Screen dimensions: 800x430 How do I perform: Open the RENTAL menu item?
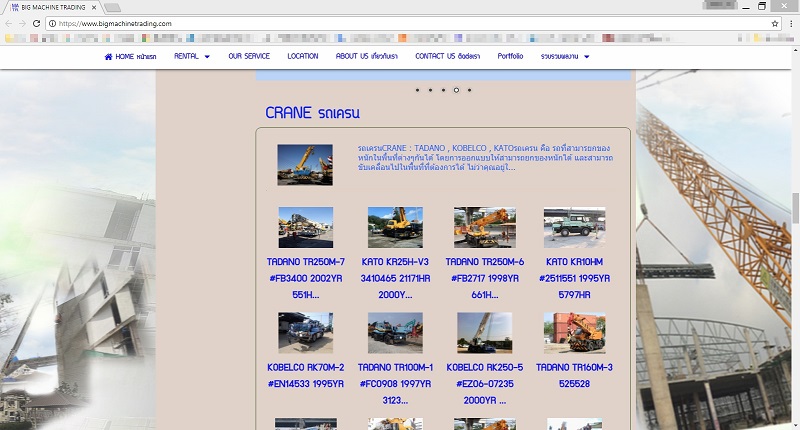pos(186,56)
